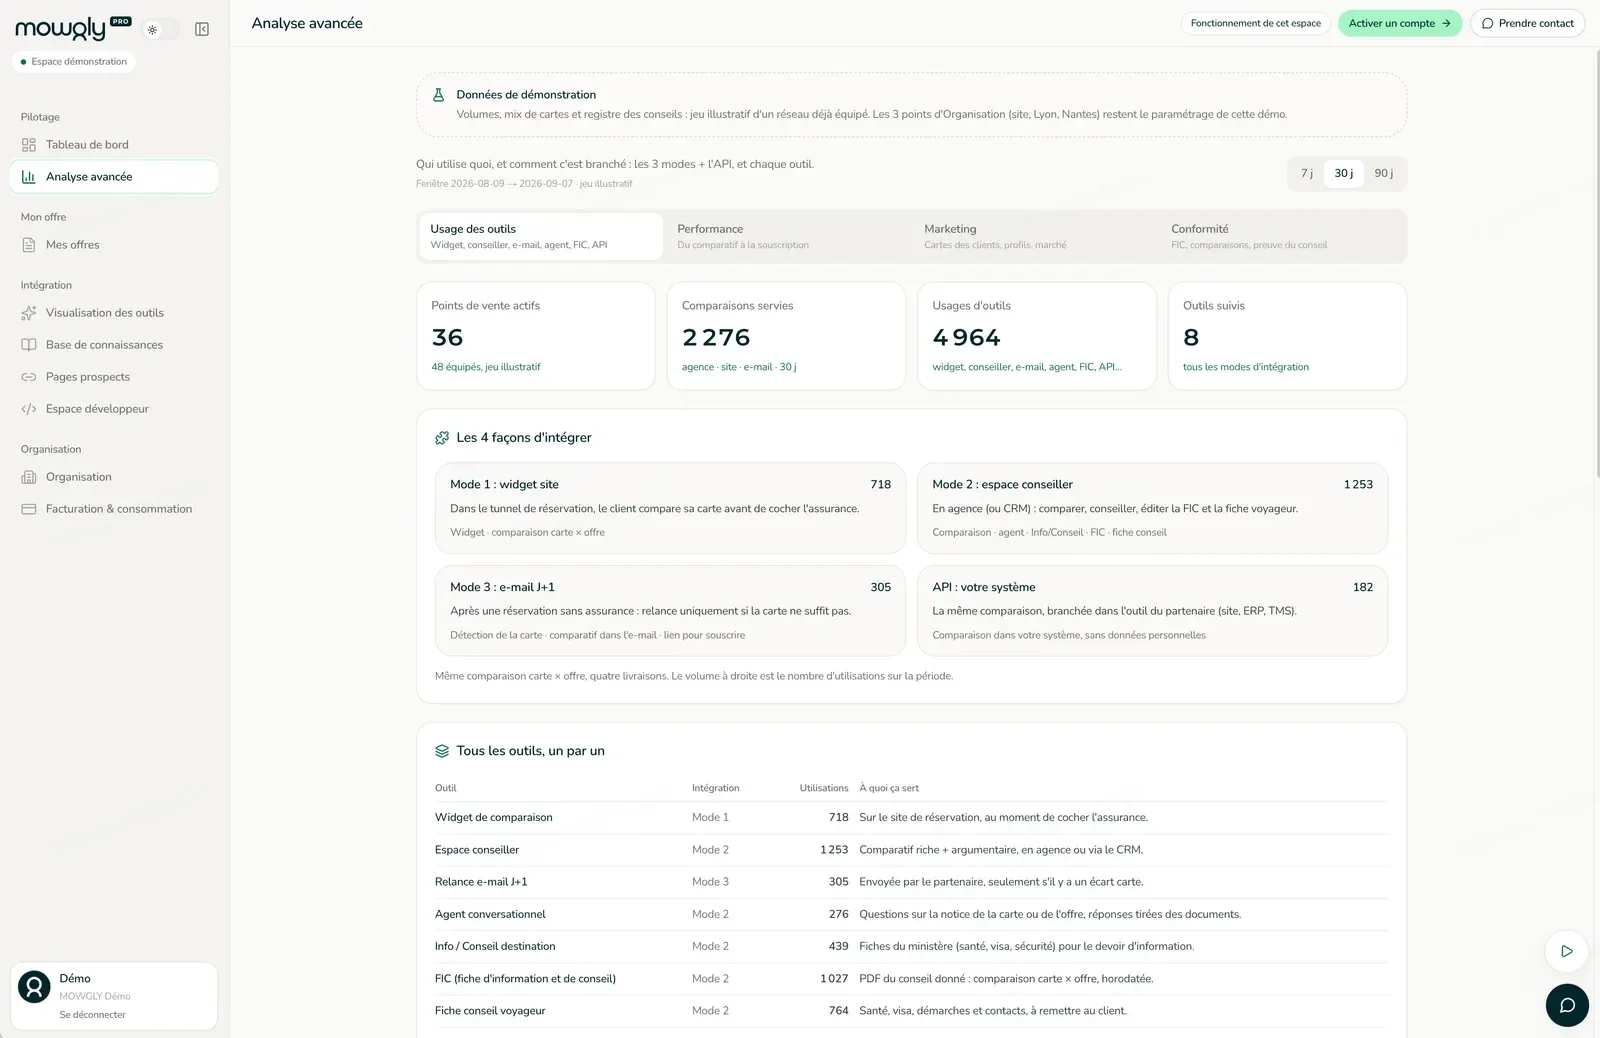The width and height of the screenshot is (1600, 1038).
Task: Select the 90 j period
Action: tap(1384, 173)
